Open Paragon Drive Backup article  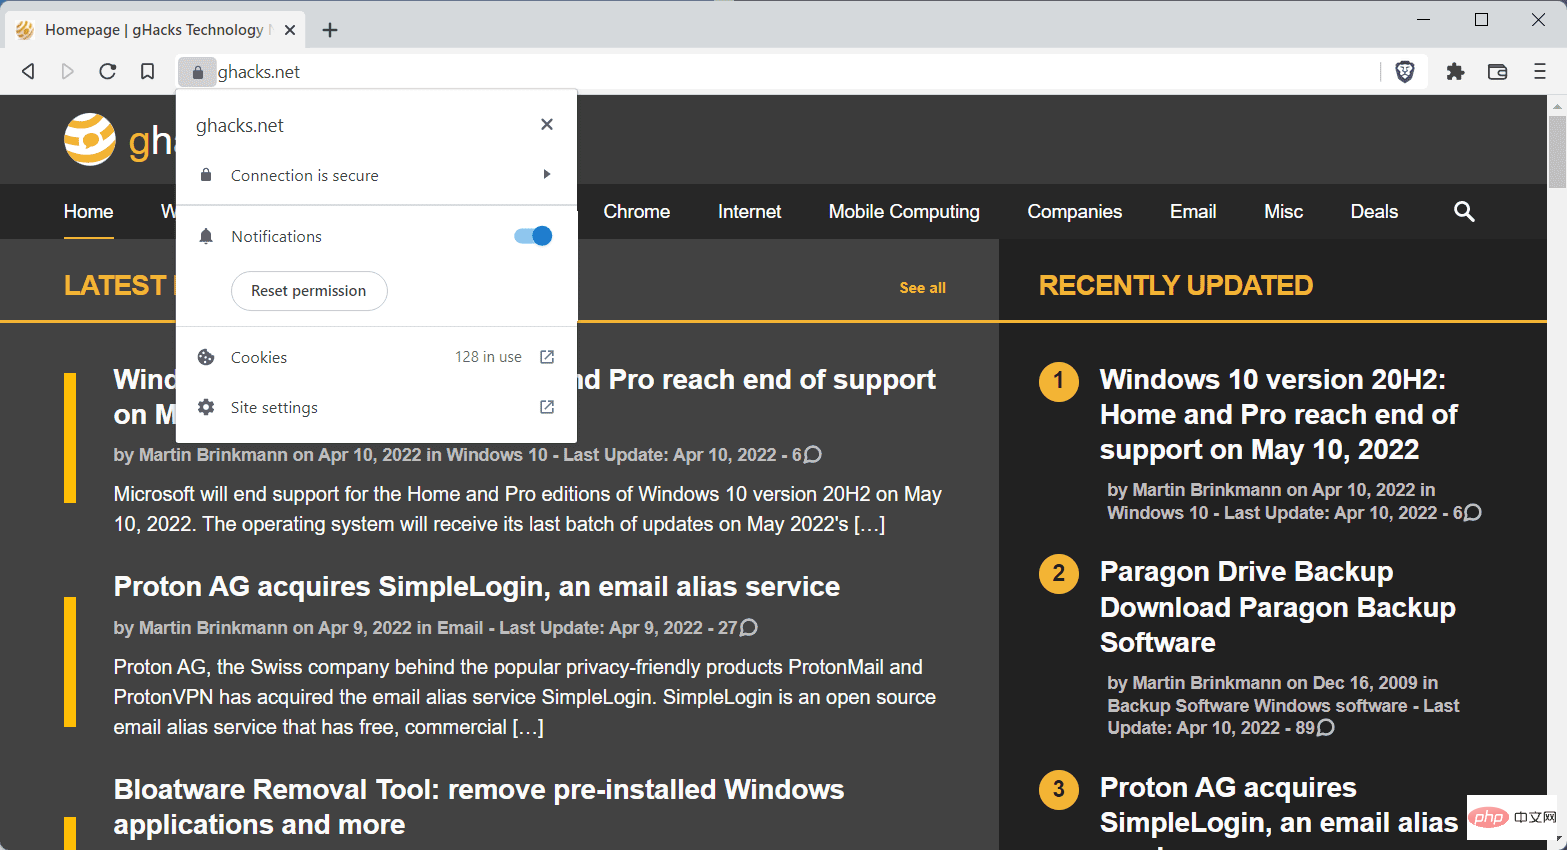pos(1278,607)
